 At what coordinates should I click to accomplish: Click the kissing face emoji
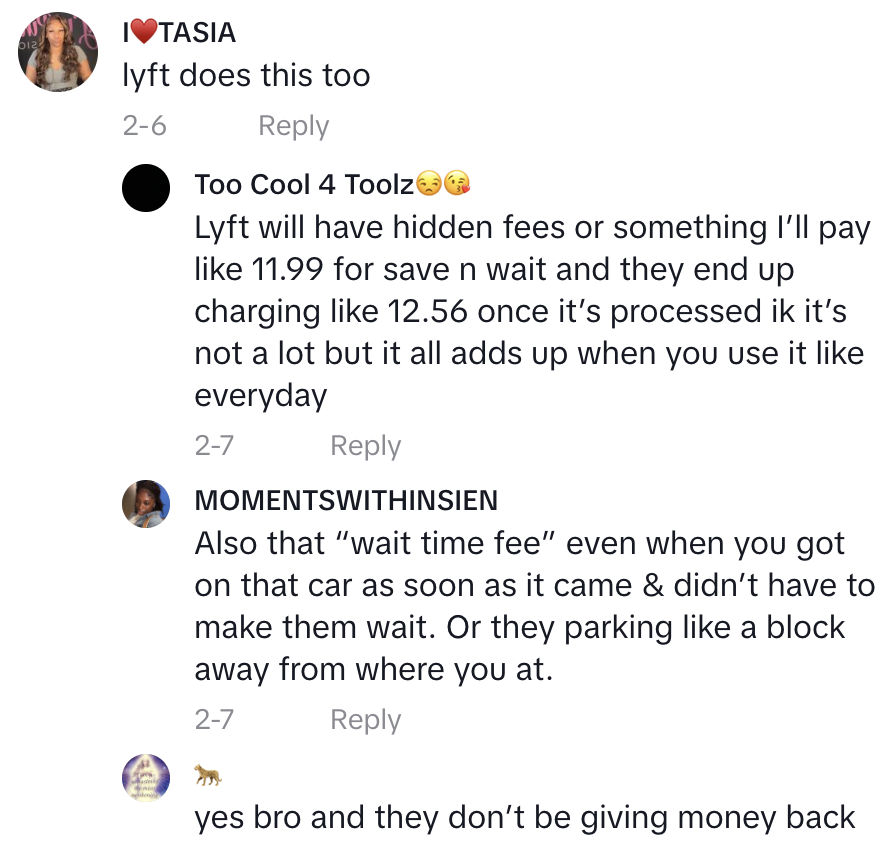[x=457, y=185]
